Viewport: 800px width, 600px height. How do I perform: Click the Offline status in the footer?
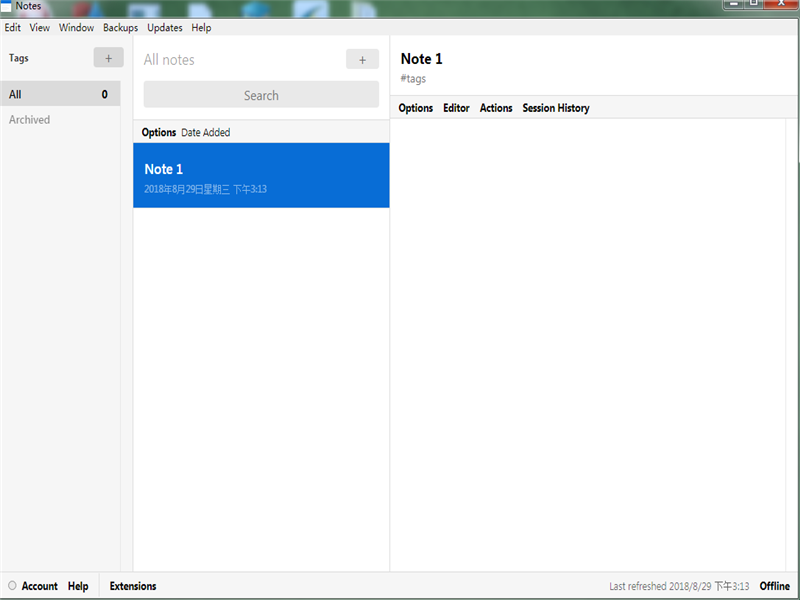(x=774, y=586)
